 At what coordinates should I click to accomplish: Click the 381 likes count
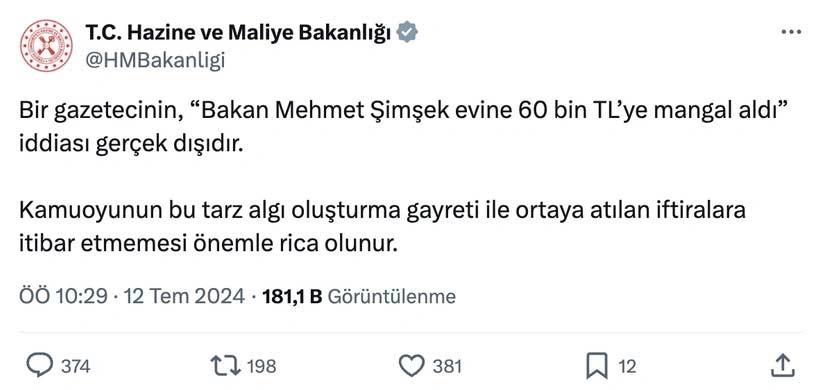[x=447, y=366]
